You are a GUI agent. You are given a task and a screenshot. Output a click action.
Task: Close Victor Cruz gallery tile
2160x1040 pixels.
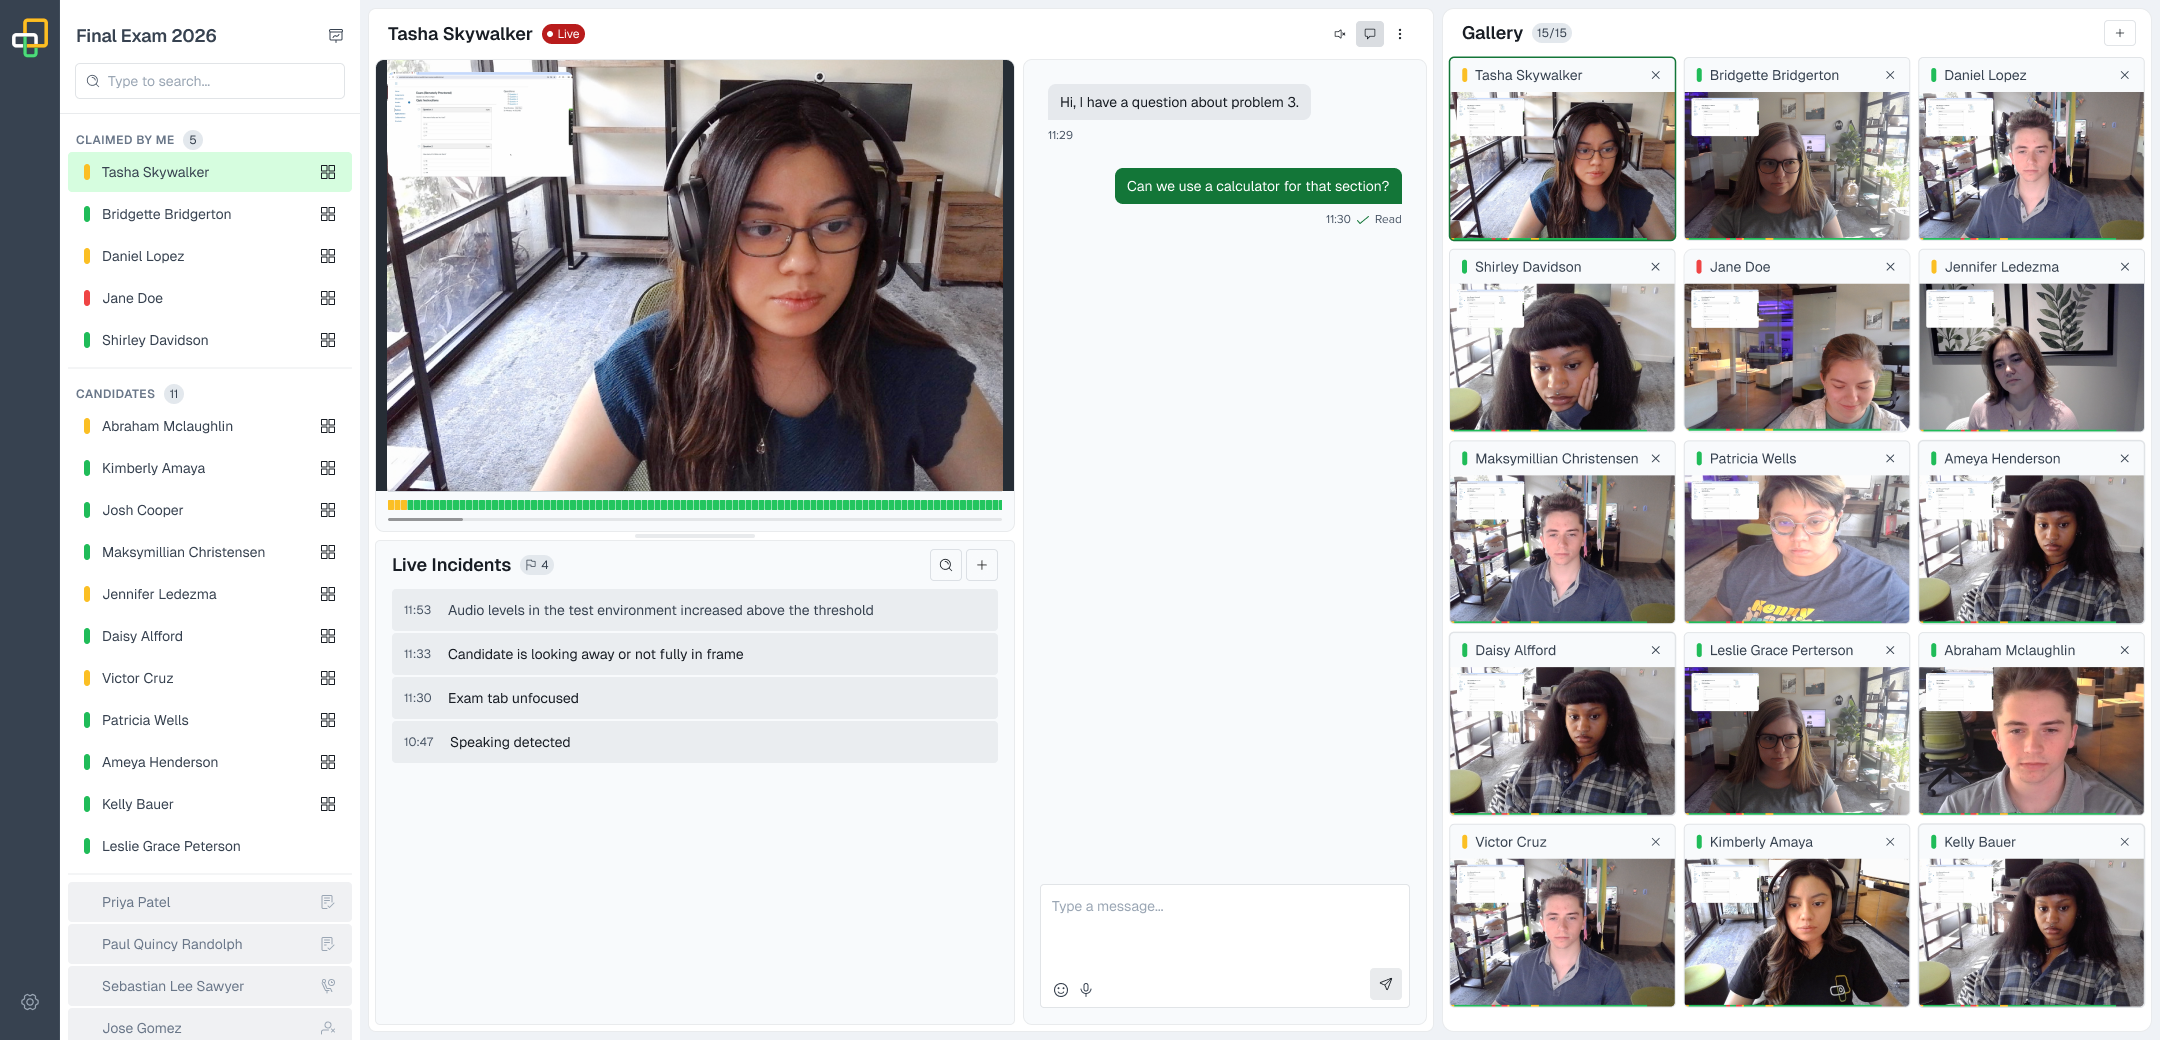point(1656,842)
